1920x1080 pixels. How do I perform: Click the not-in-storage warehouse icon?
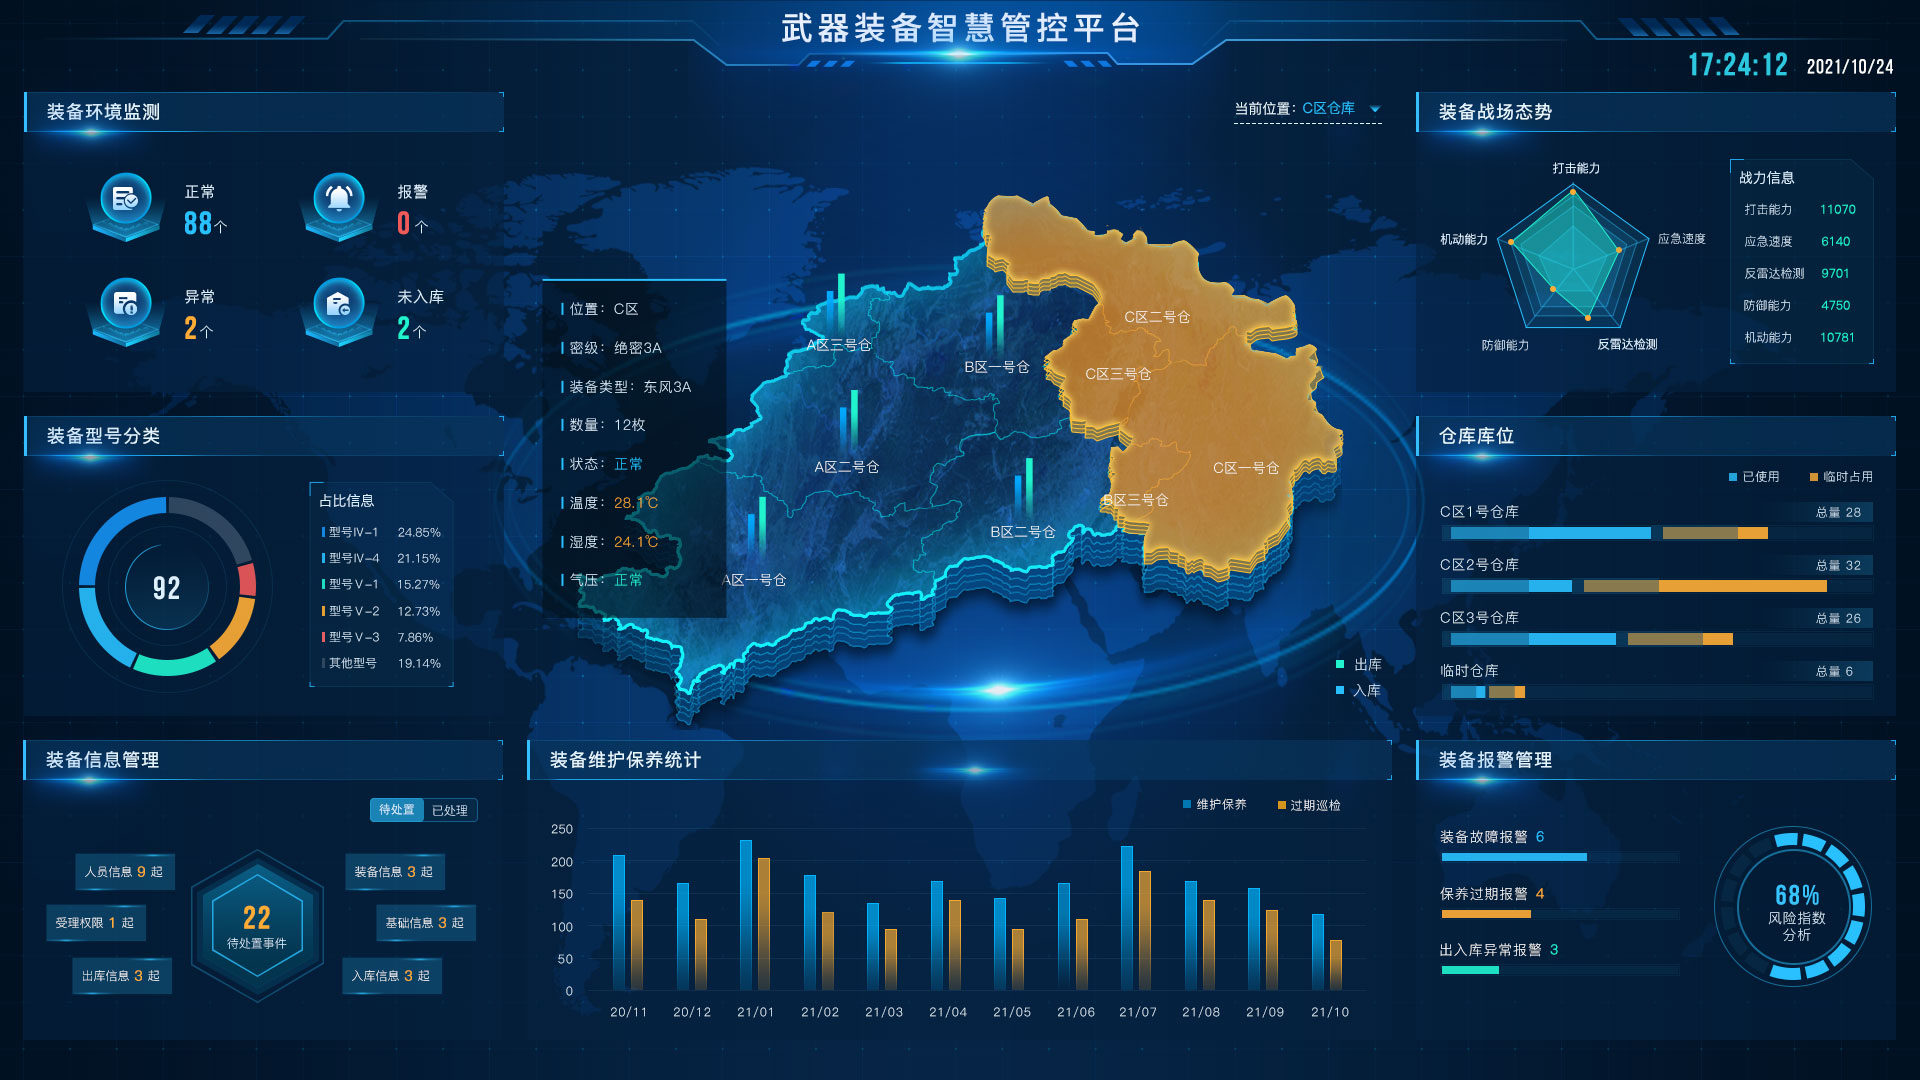[339, 304]
